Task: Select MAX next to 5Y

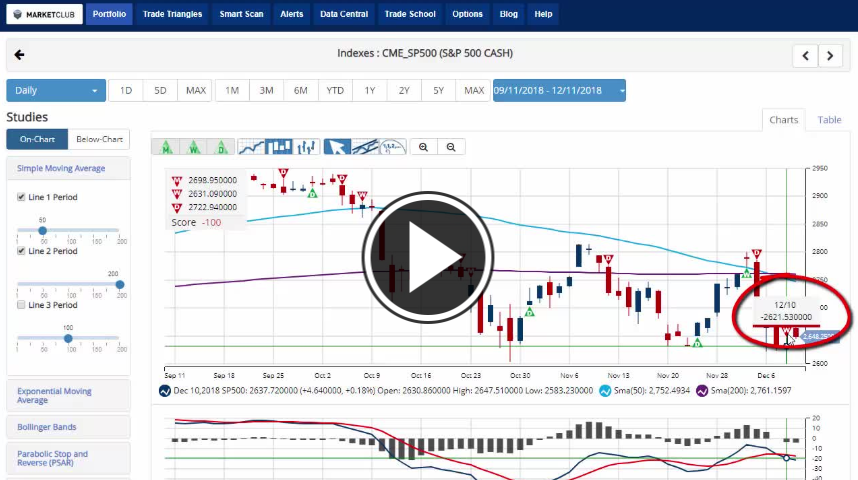Action: coord(474,91)
